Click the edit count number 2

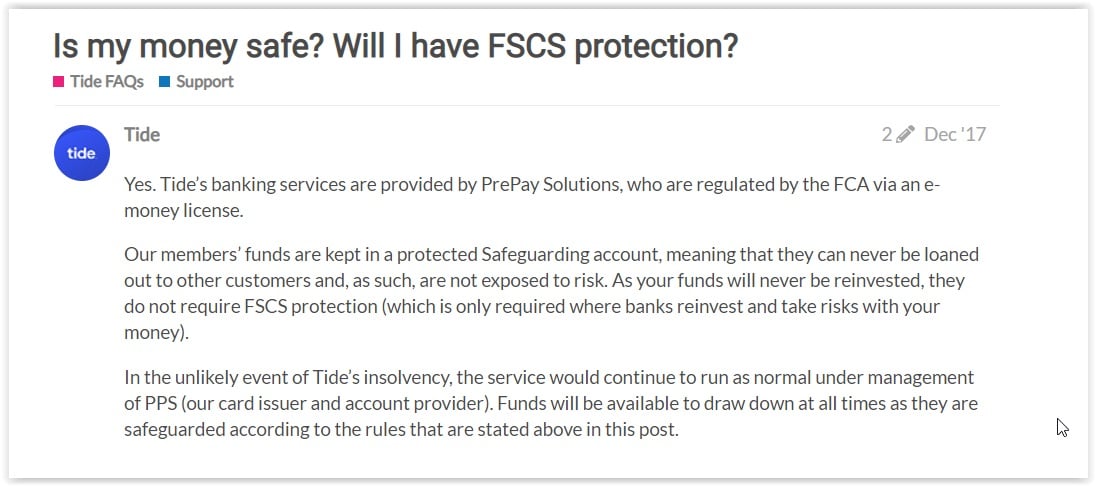point(887,134)
